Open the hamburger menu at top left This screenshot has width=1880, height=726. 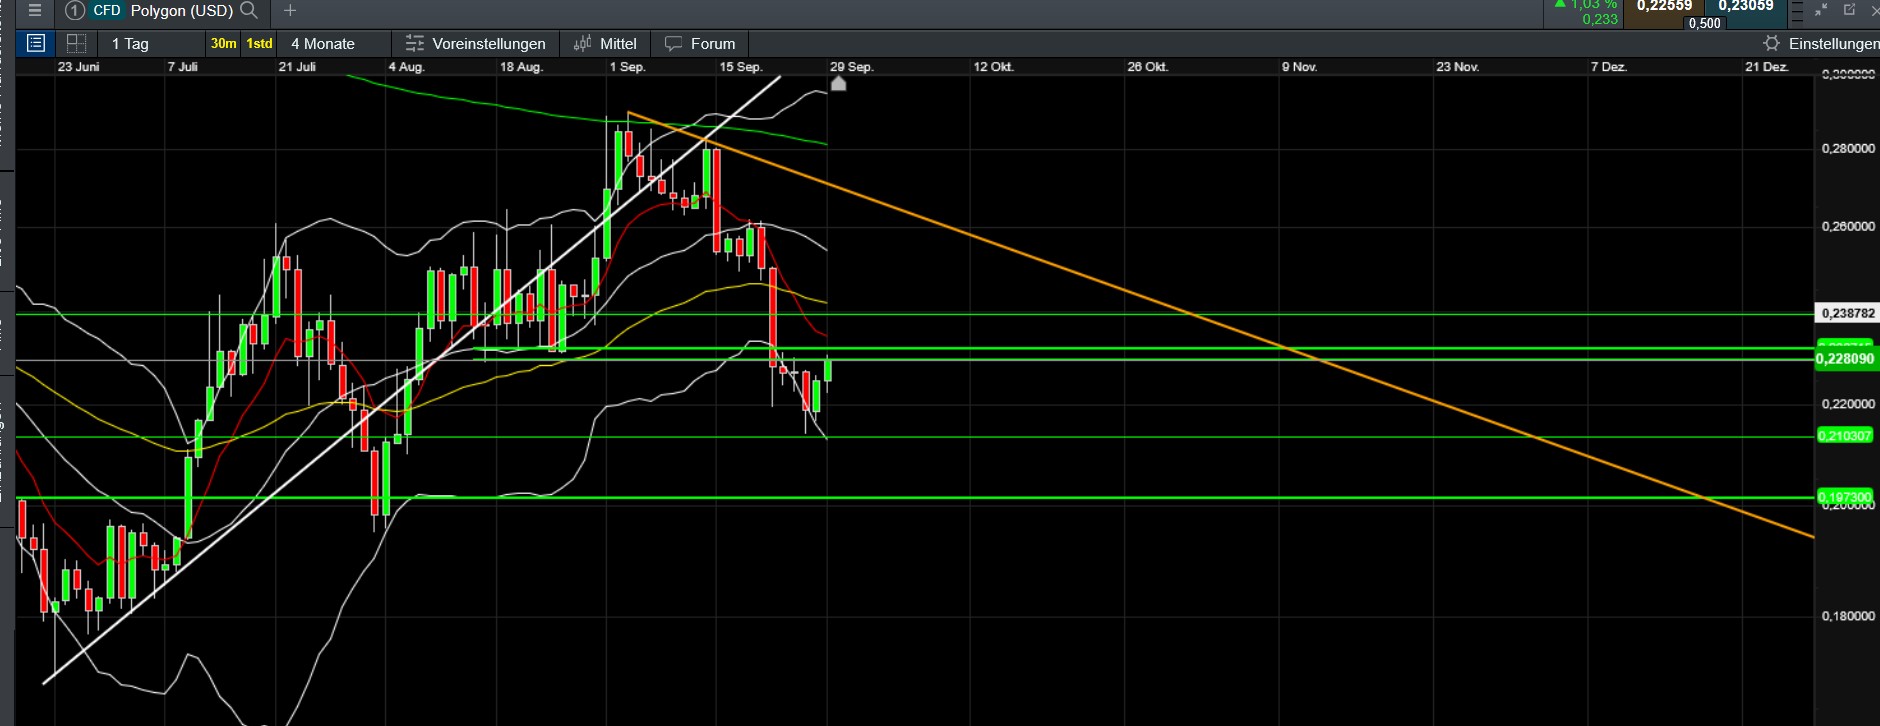pyautogui.click(x=35, y=10)
